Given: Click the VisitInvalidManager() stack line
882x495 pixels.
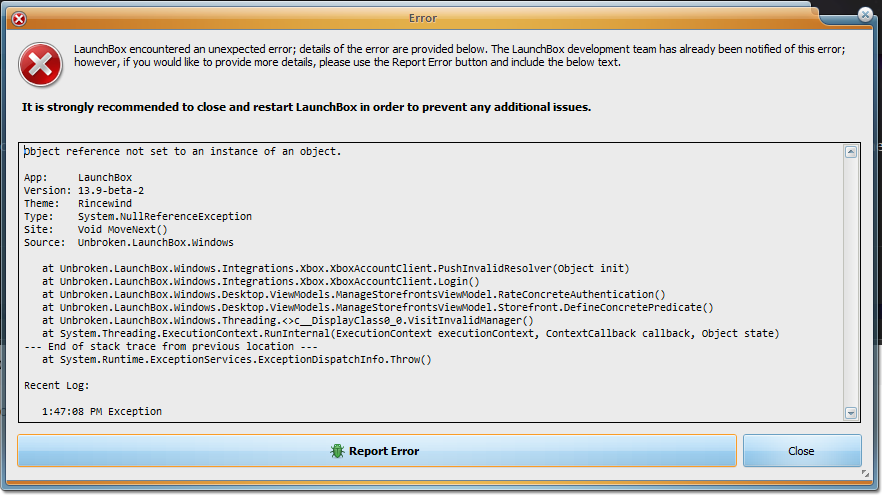Looking at the screenshot, I should pyautogui.click(x=287, y=320).
